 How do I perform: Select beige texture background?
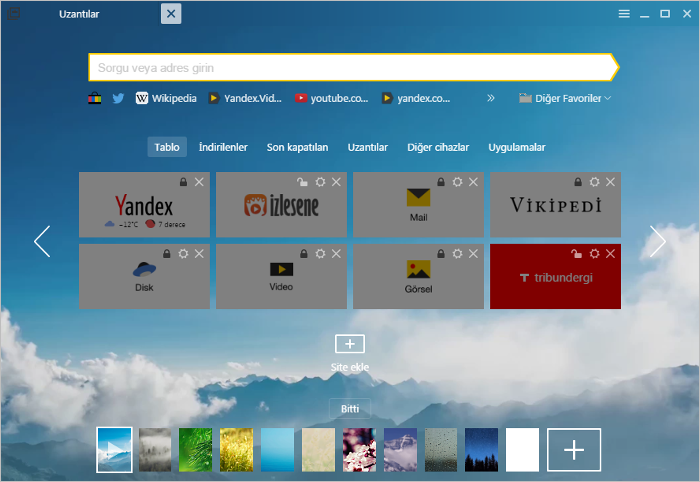[318, 450]
